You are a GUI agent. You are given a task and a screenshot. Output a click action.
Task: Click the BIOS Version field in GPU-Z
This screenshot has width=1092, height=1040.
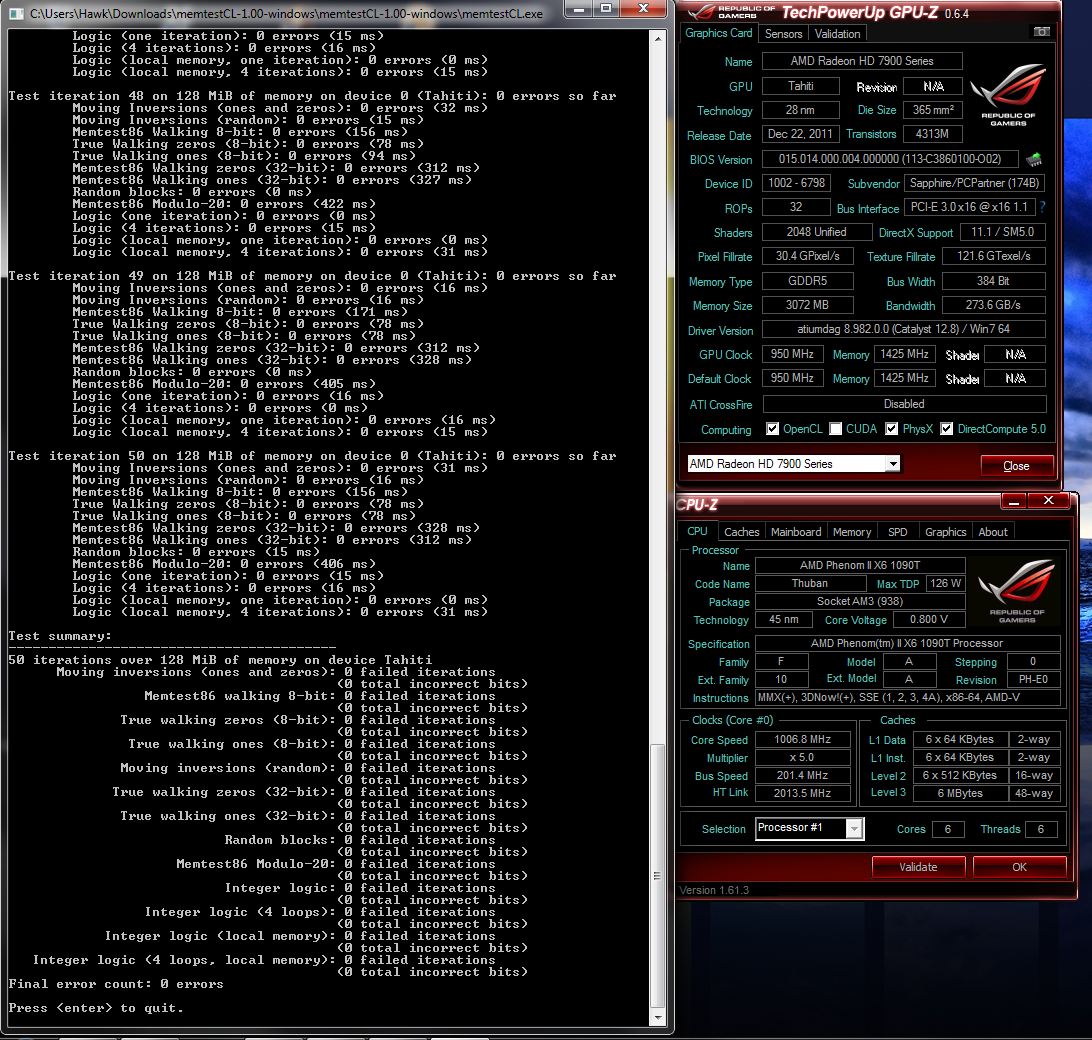[x=889, y=159]
